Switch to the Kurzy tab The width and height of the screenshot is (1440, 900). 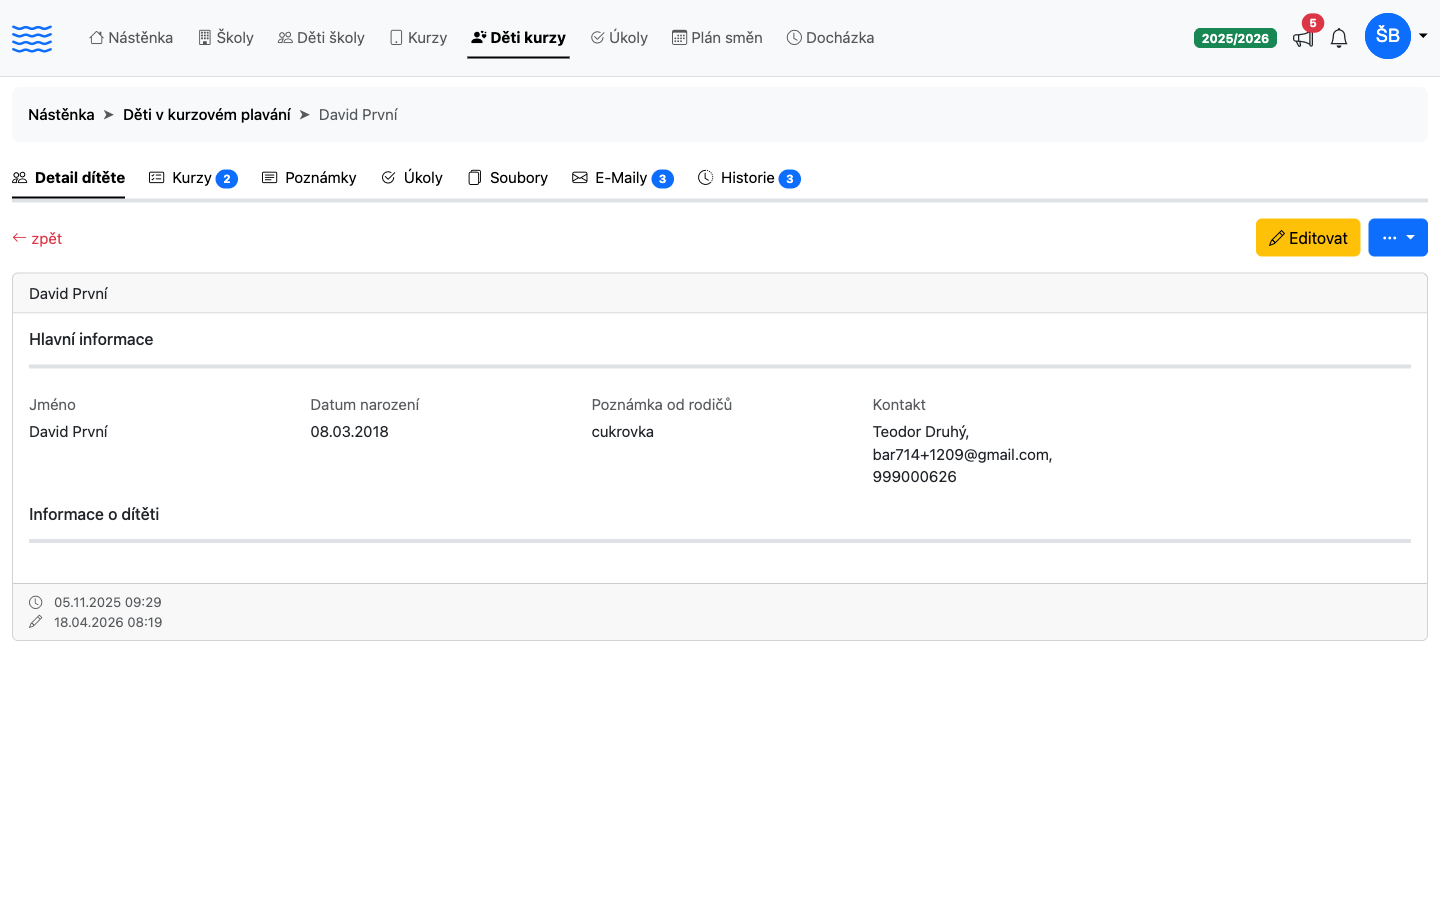pos(193,178)
